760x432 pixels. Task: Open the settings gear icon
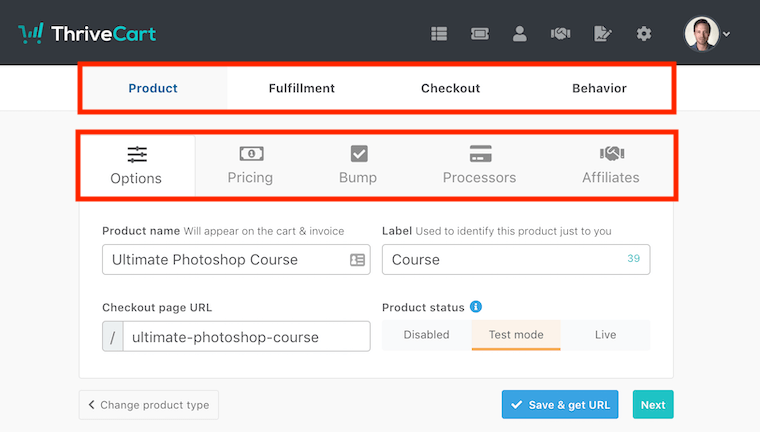644,34
